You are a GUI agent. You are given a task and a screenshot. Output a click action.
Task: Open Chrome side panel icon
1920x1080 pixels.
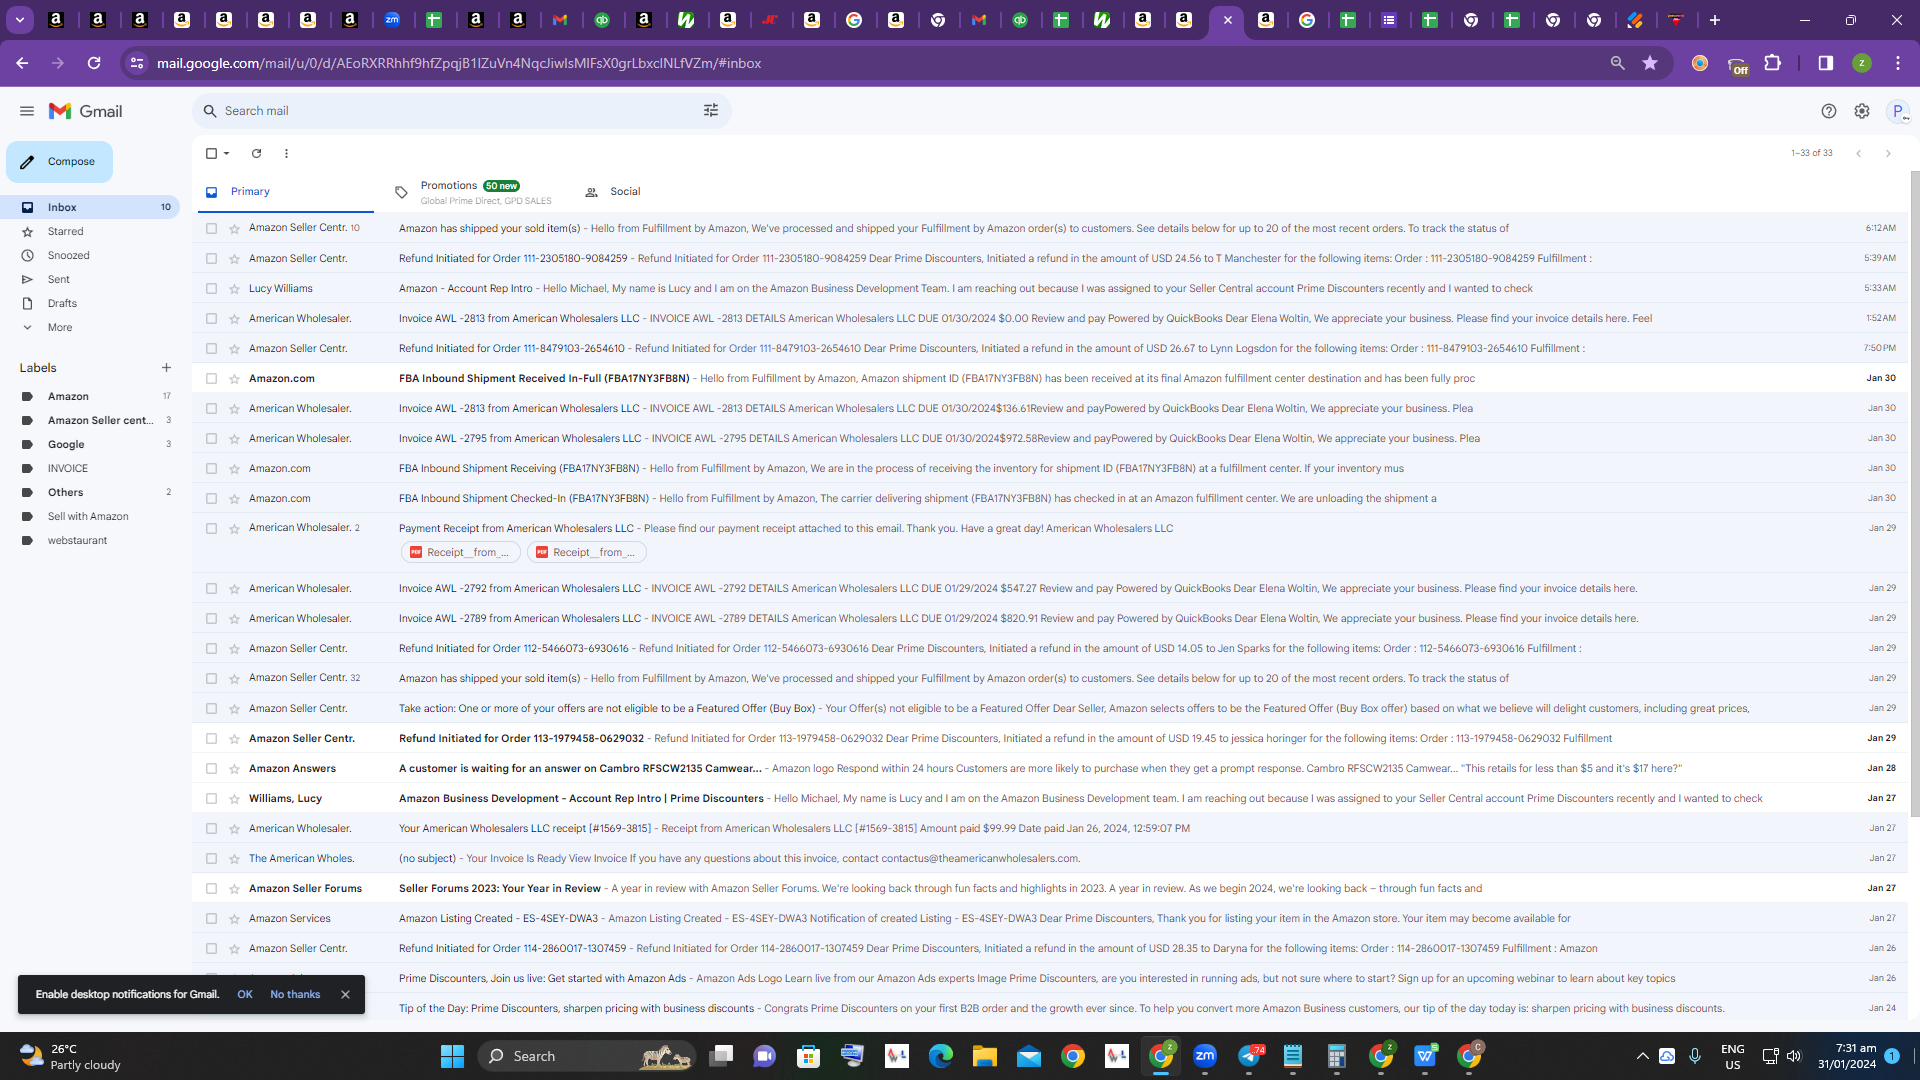(1826, 63)
